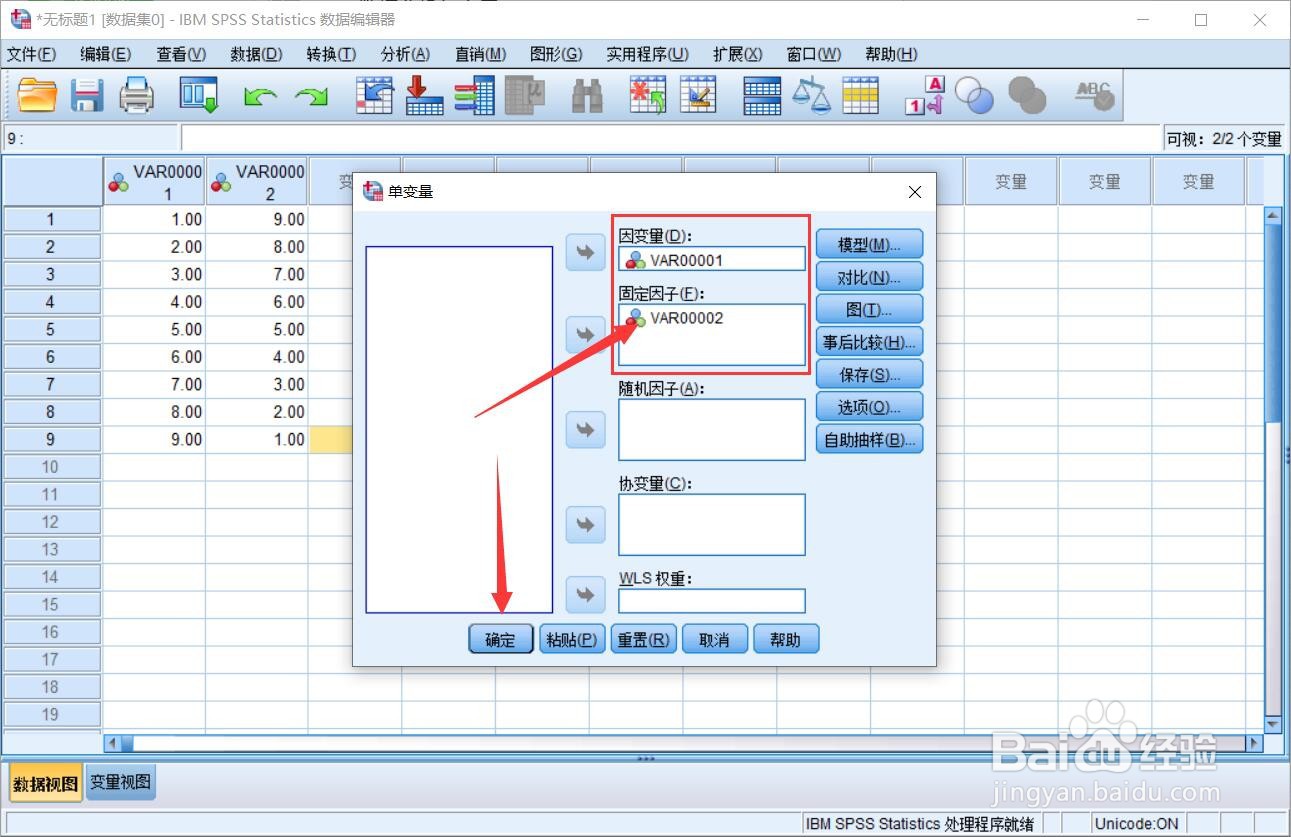This screenshot has width=1291, height=837.
Task: Open the 数据(D) menu
Action: pyautogui.click(x=256, y=54)
